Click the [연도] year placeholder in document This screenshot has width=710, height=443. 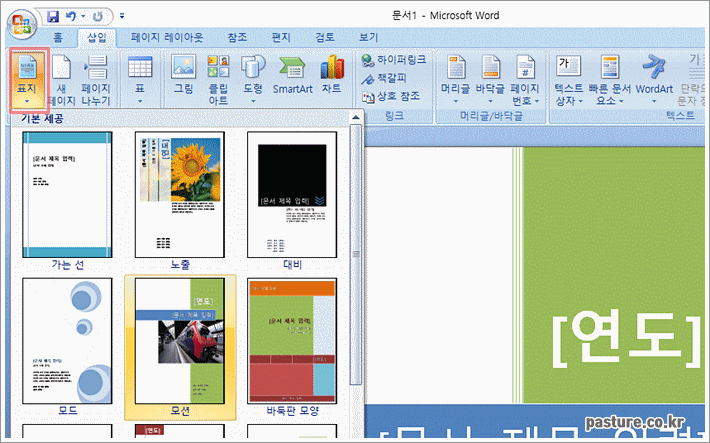pos(627,340)
